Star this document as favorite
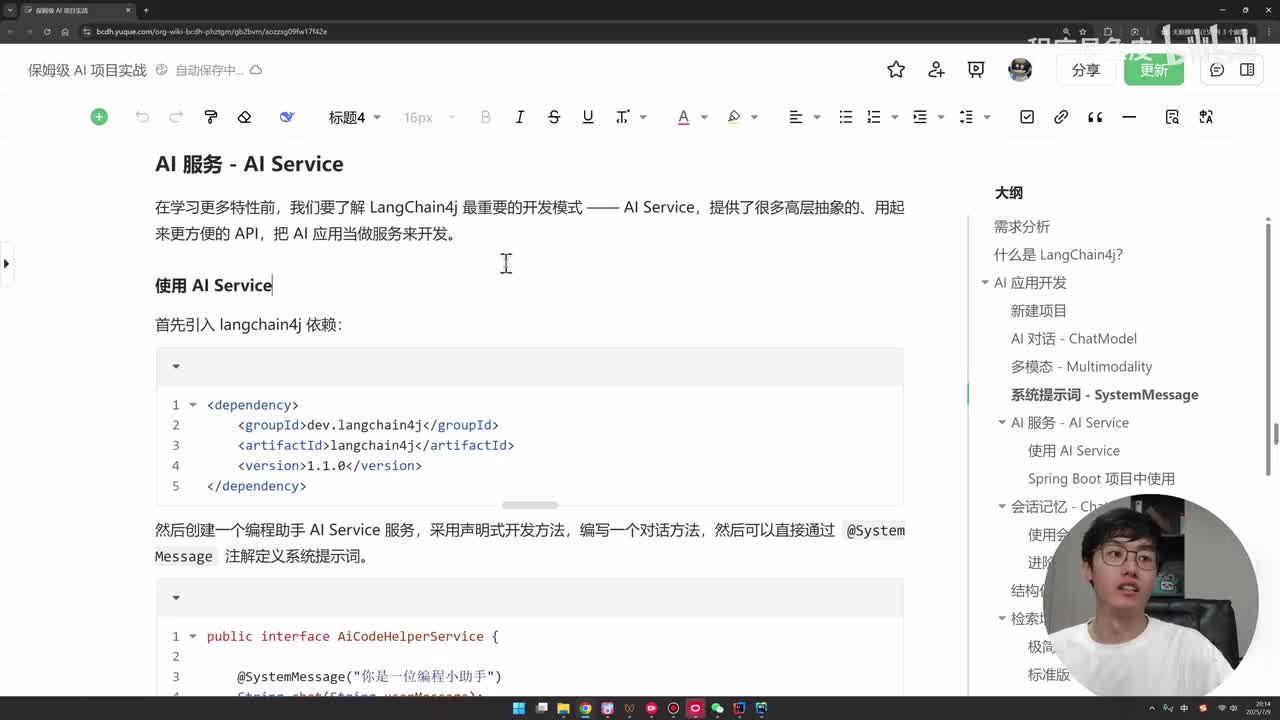This screenshot has width=1280, height=720. click(896, 69)
